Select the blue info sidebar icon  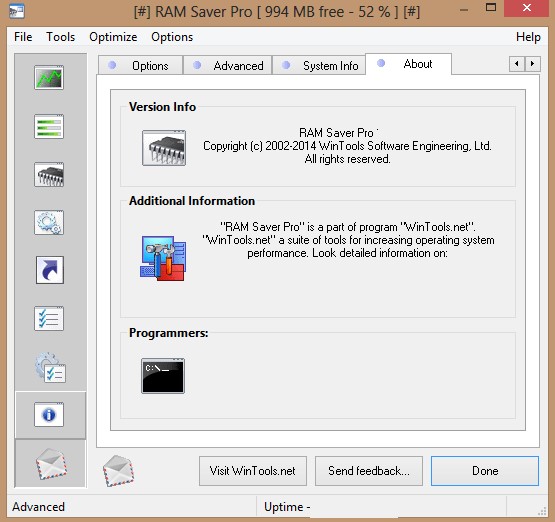tap(49, 414)
